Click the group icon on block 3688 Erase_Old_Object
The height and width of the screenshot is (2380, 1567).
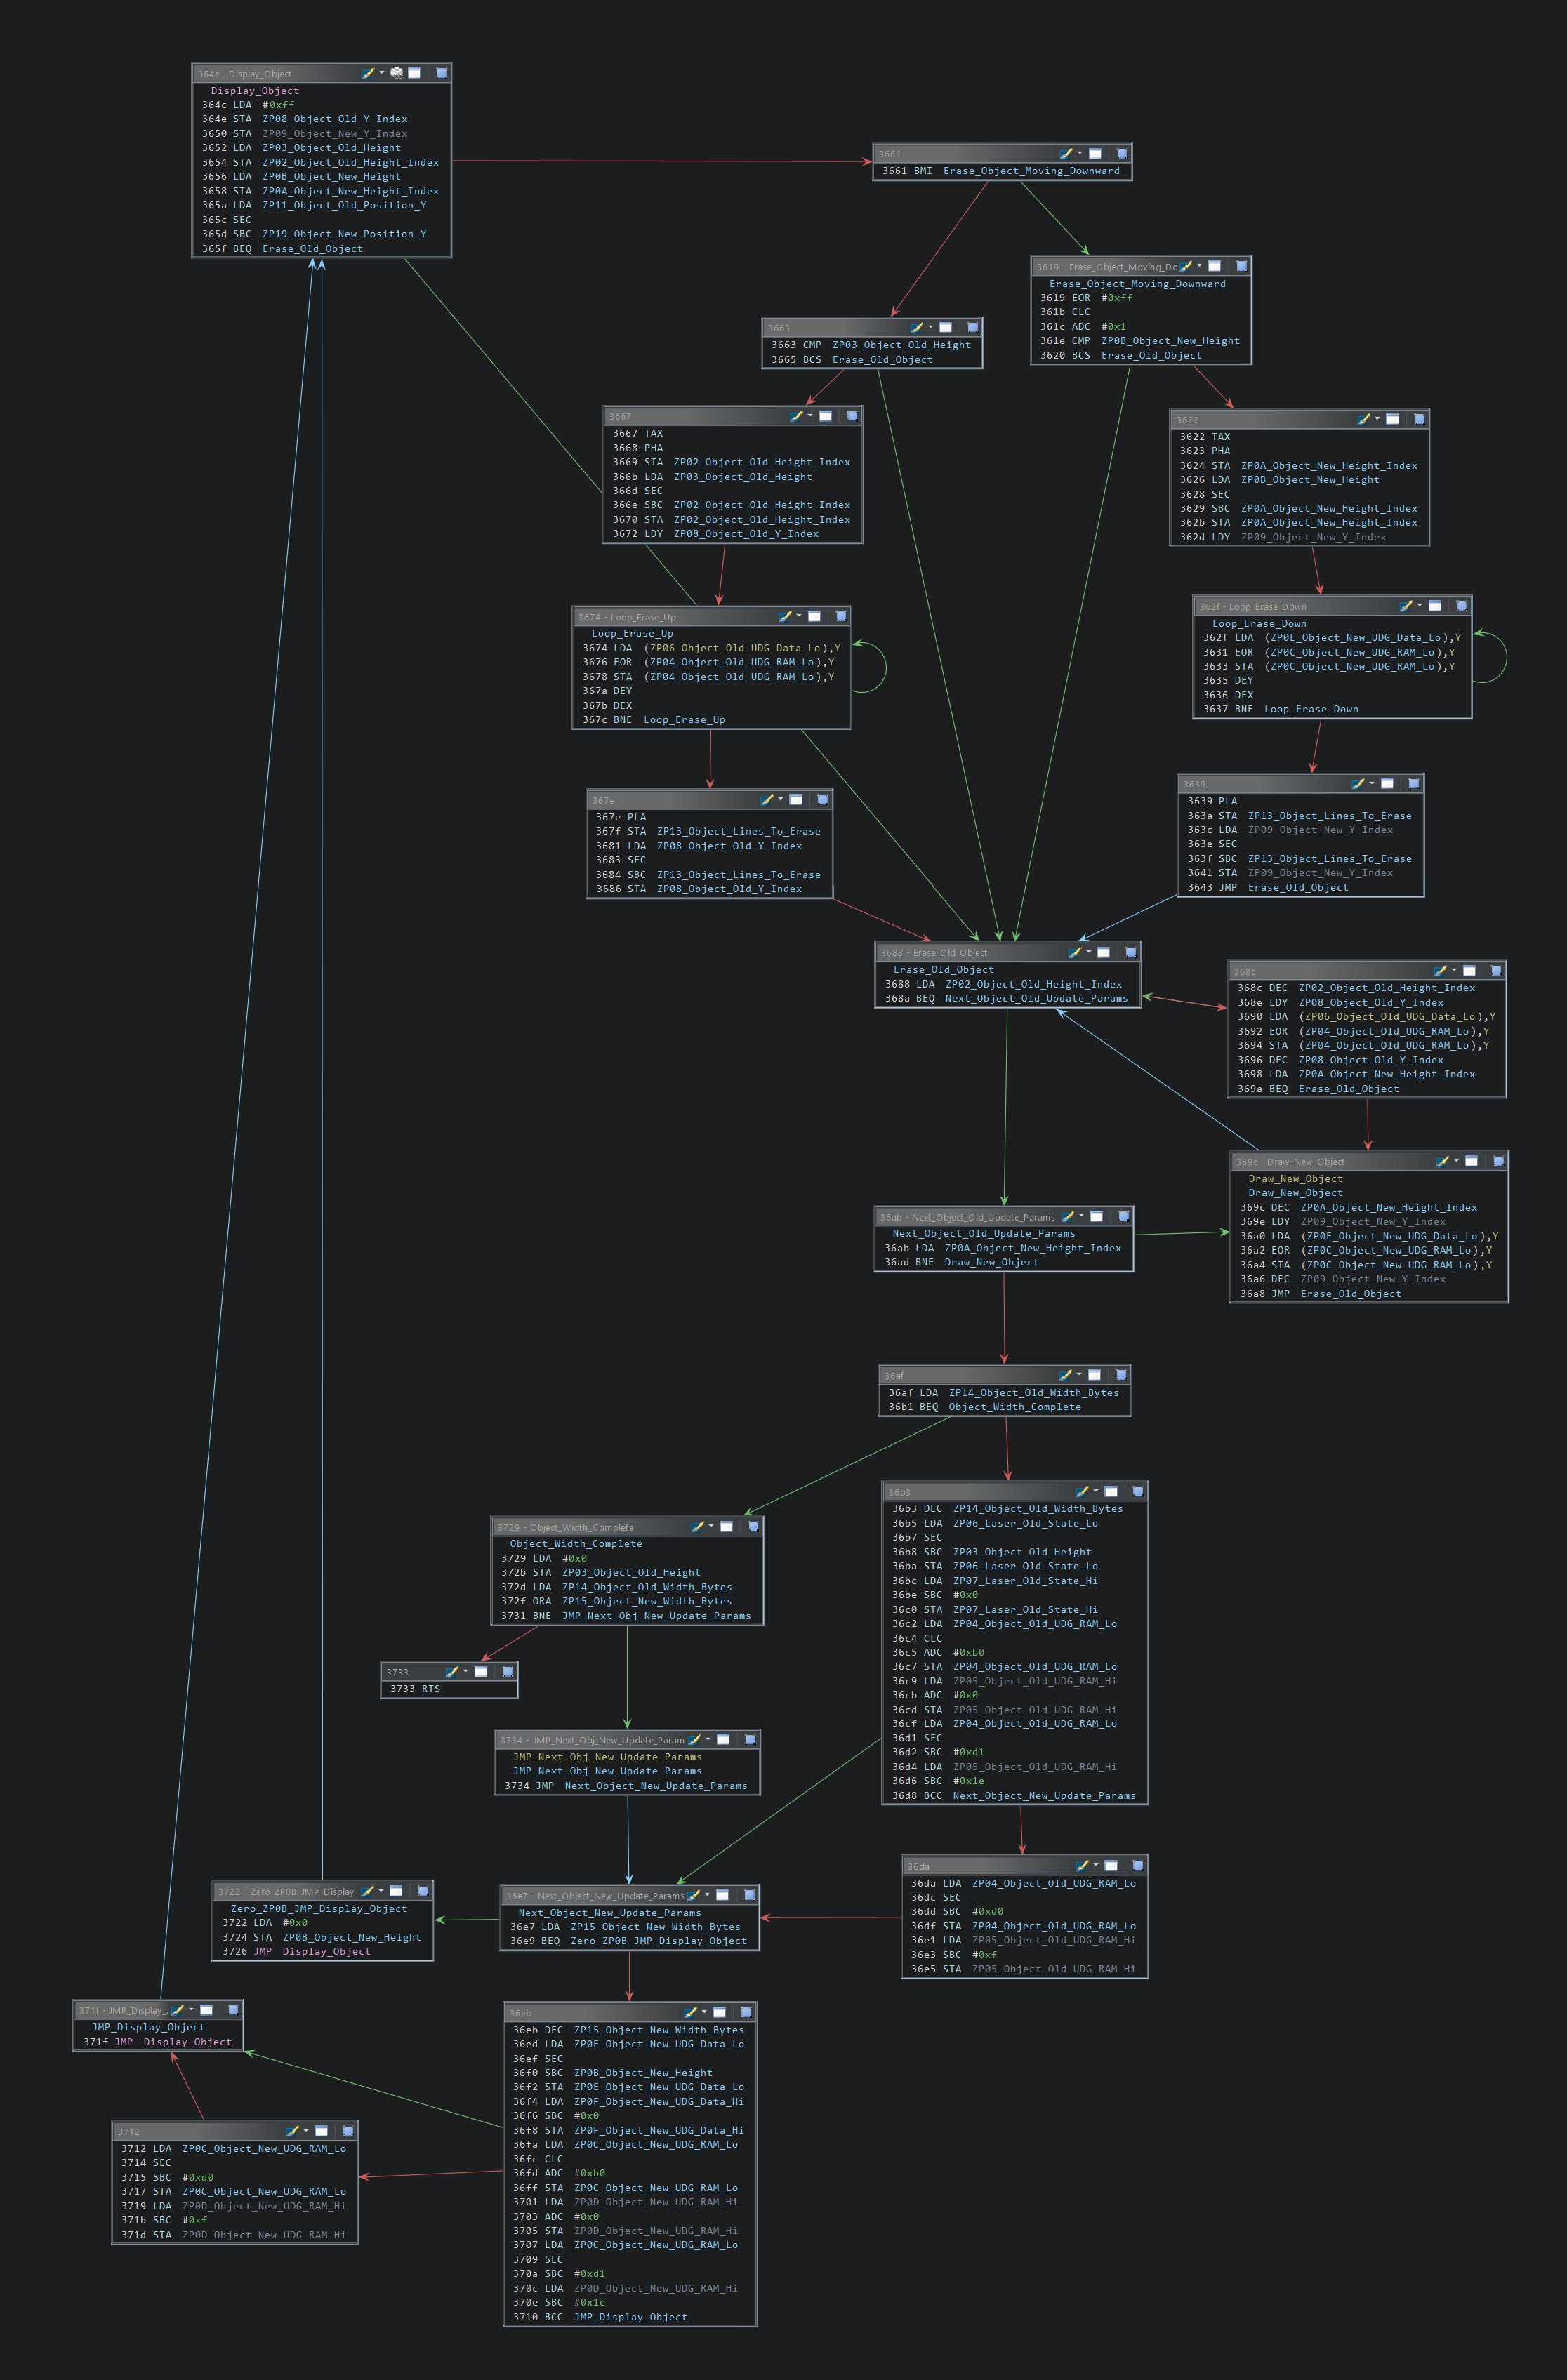(x=1130, y=952)
